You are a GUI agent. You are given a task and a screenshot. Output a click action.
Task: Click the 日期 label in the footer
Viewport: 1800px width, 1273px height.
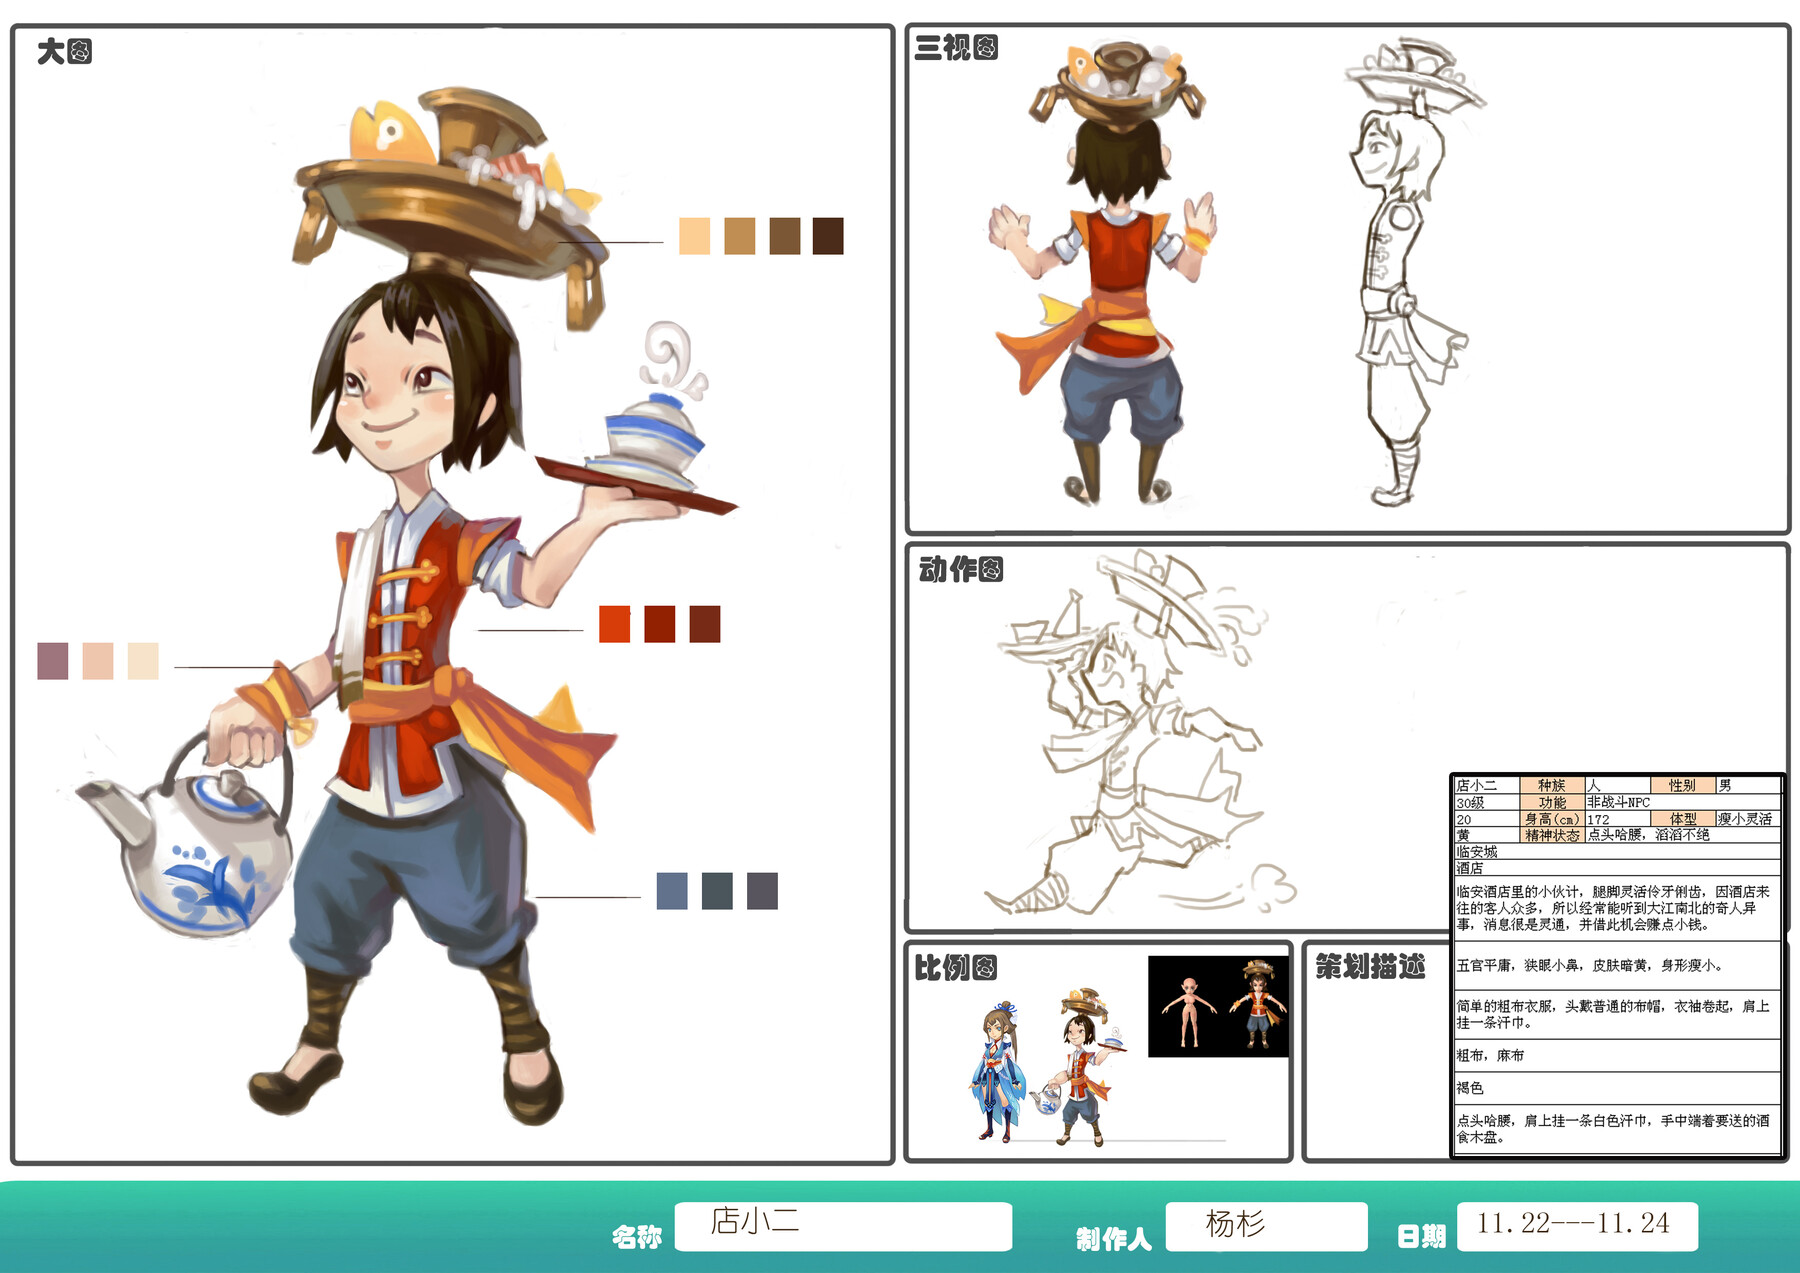(x=1421, y=1237)
